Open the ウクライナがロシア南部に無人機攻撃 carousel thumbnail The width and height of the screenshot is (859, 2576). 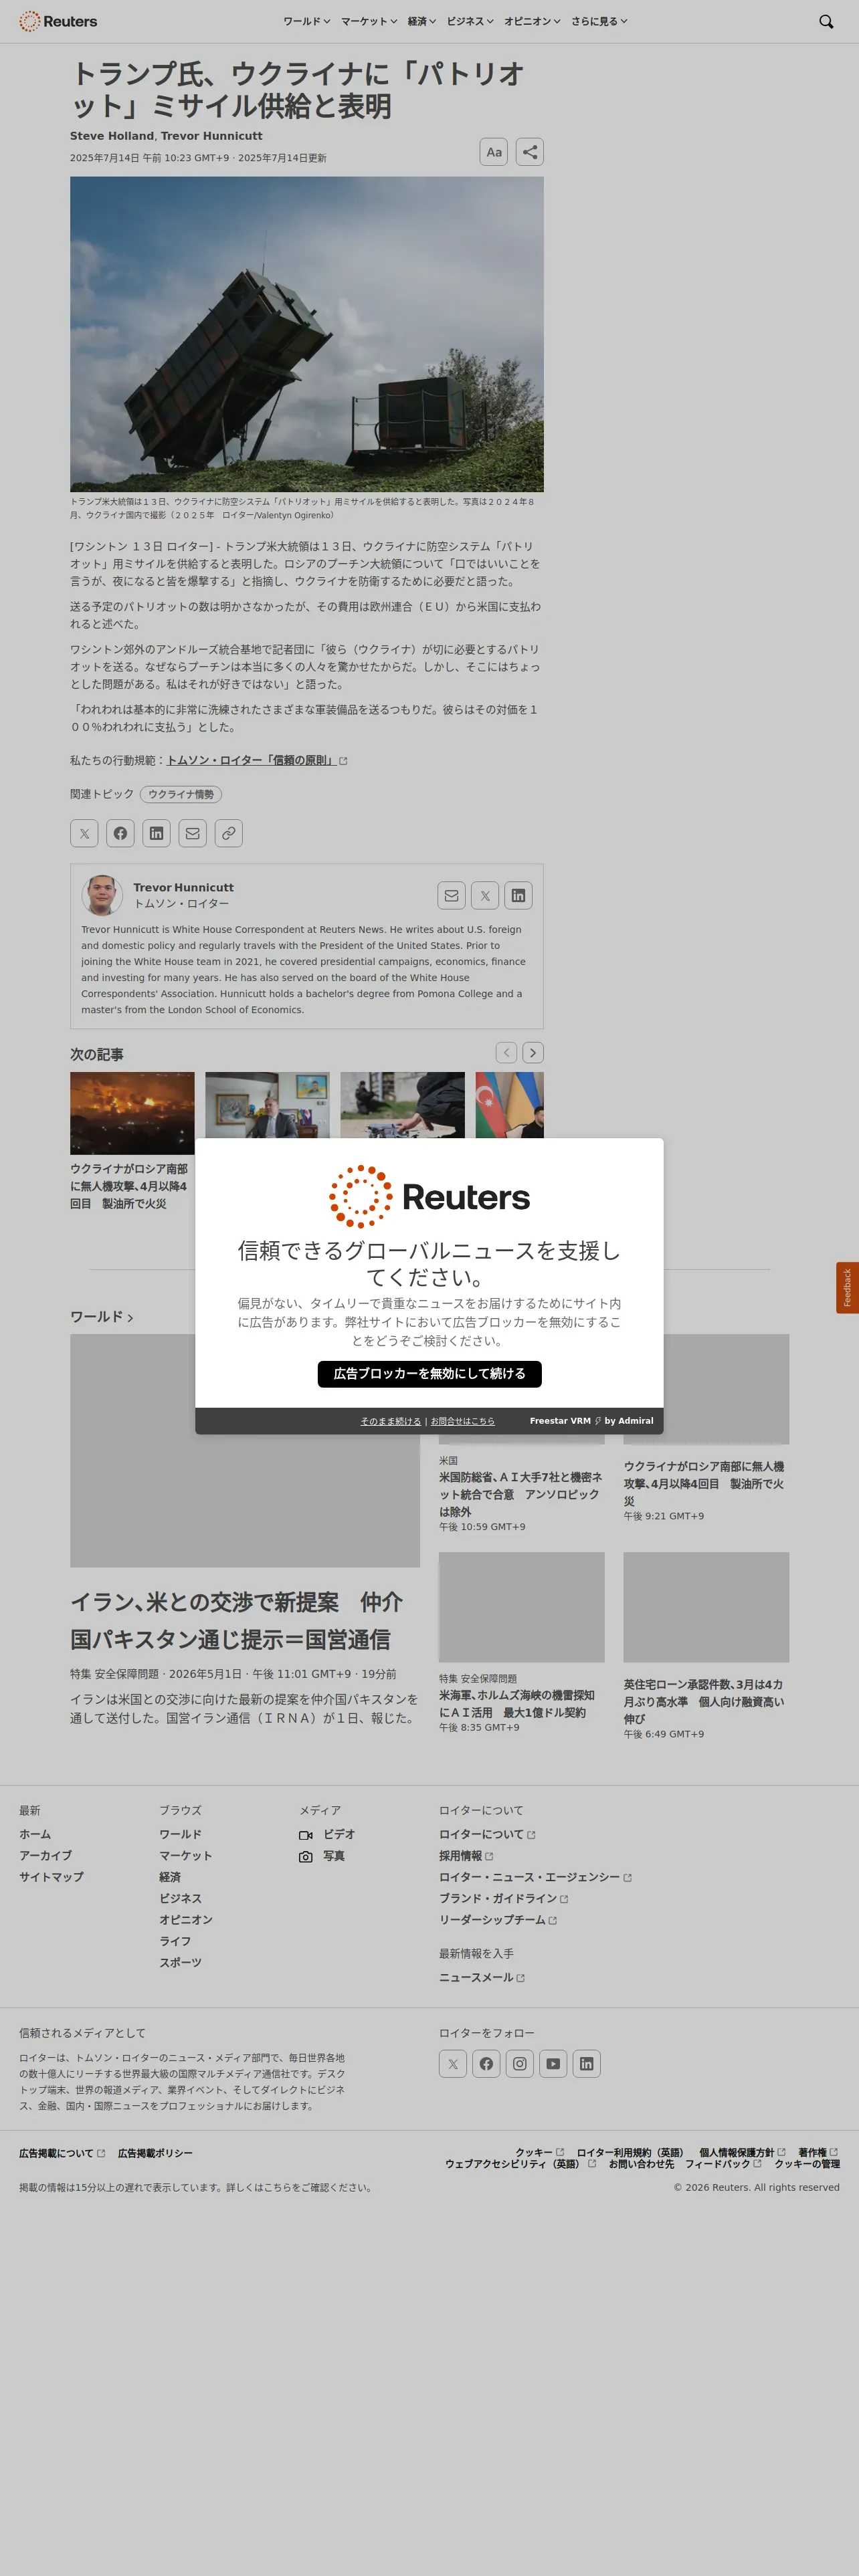pyautogui.click(x=132, y=1112)
